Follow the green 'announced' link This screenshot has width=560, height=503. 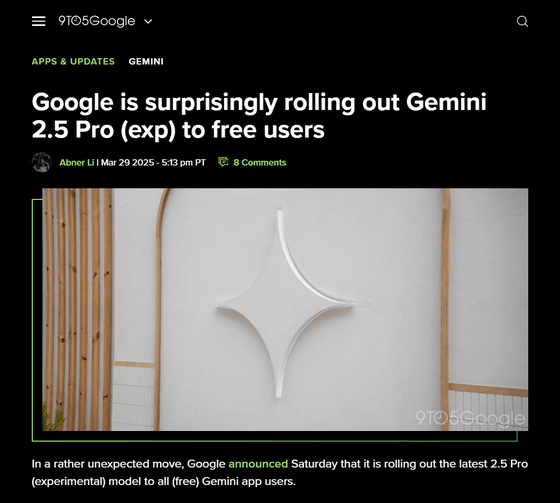coord(258,464)
